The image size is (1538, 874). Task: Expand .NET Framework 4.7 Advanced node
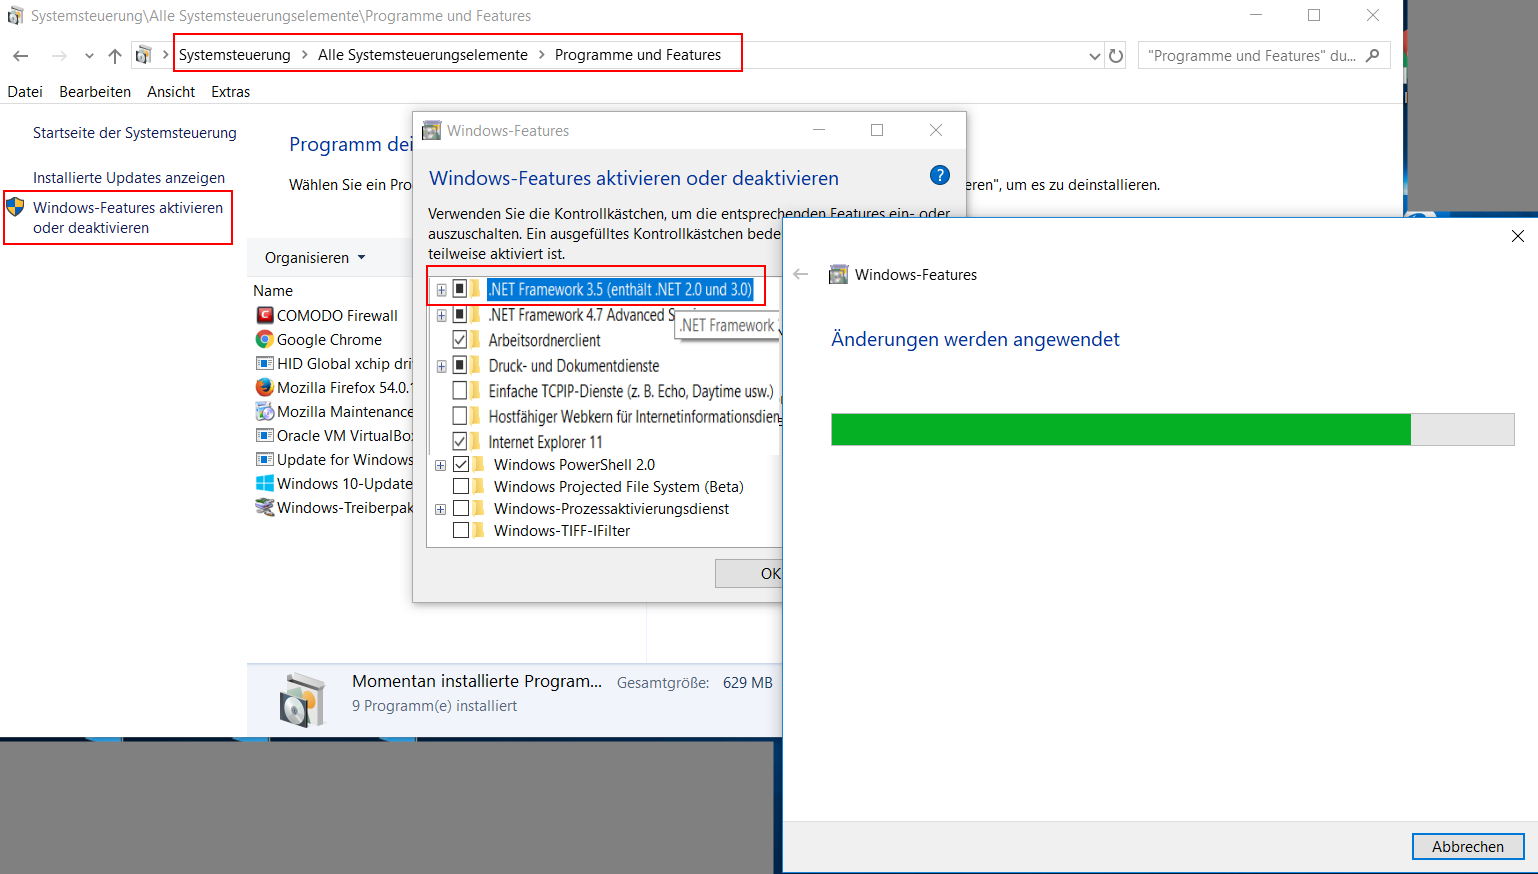[441, 315]
